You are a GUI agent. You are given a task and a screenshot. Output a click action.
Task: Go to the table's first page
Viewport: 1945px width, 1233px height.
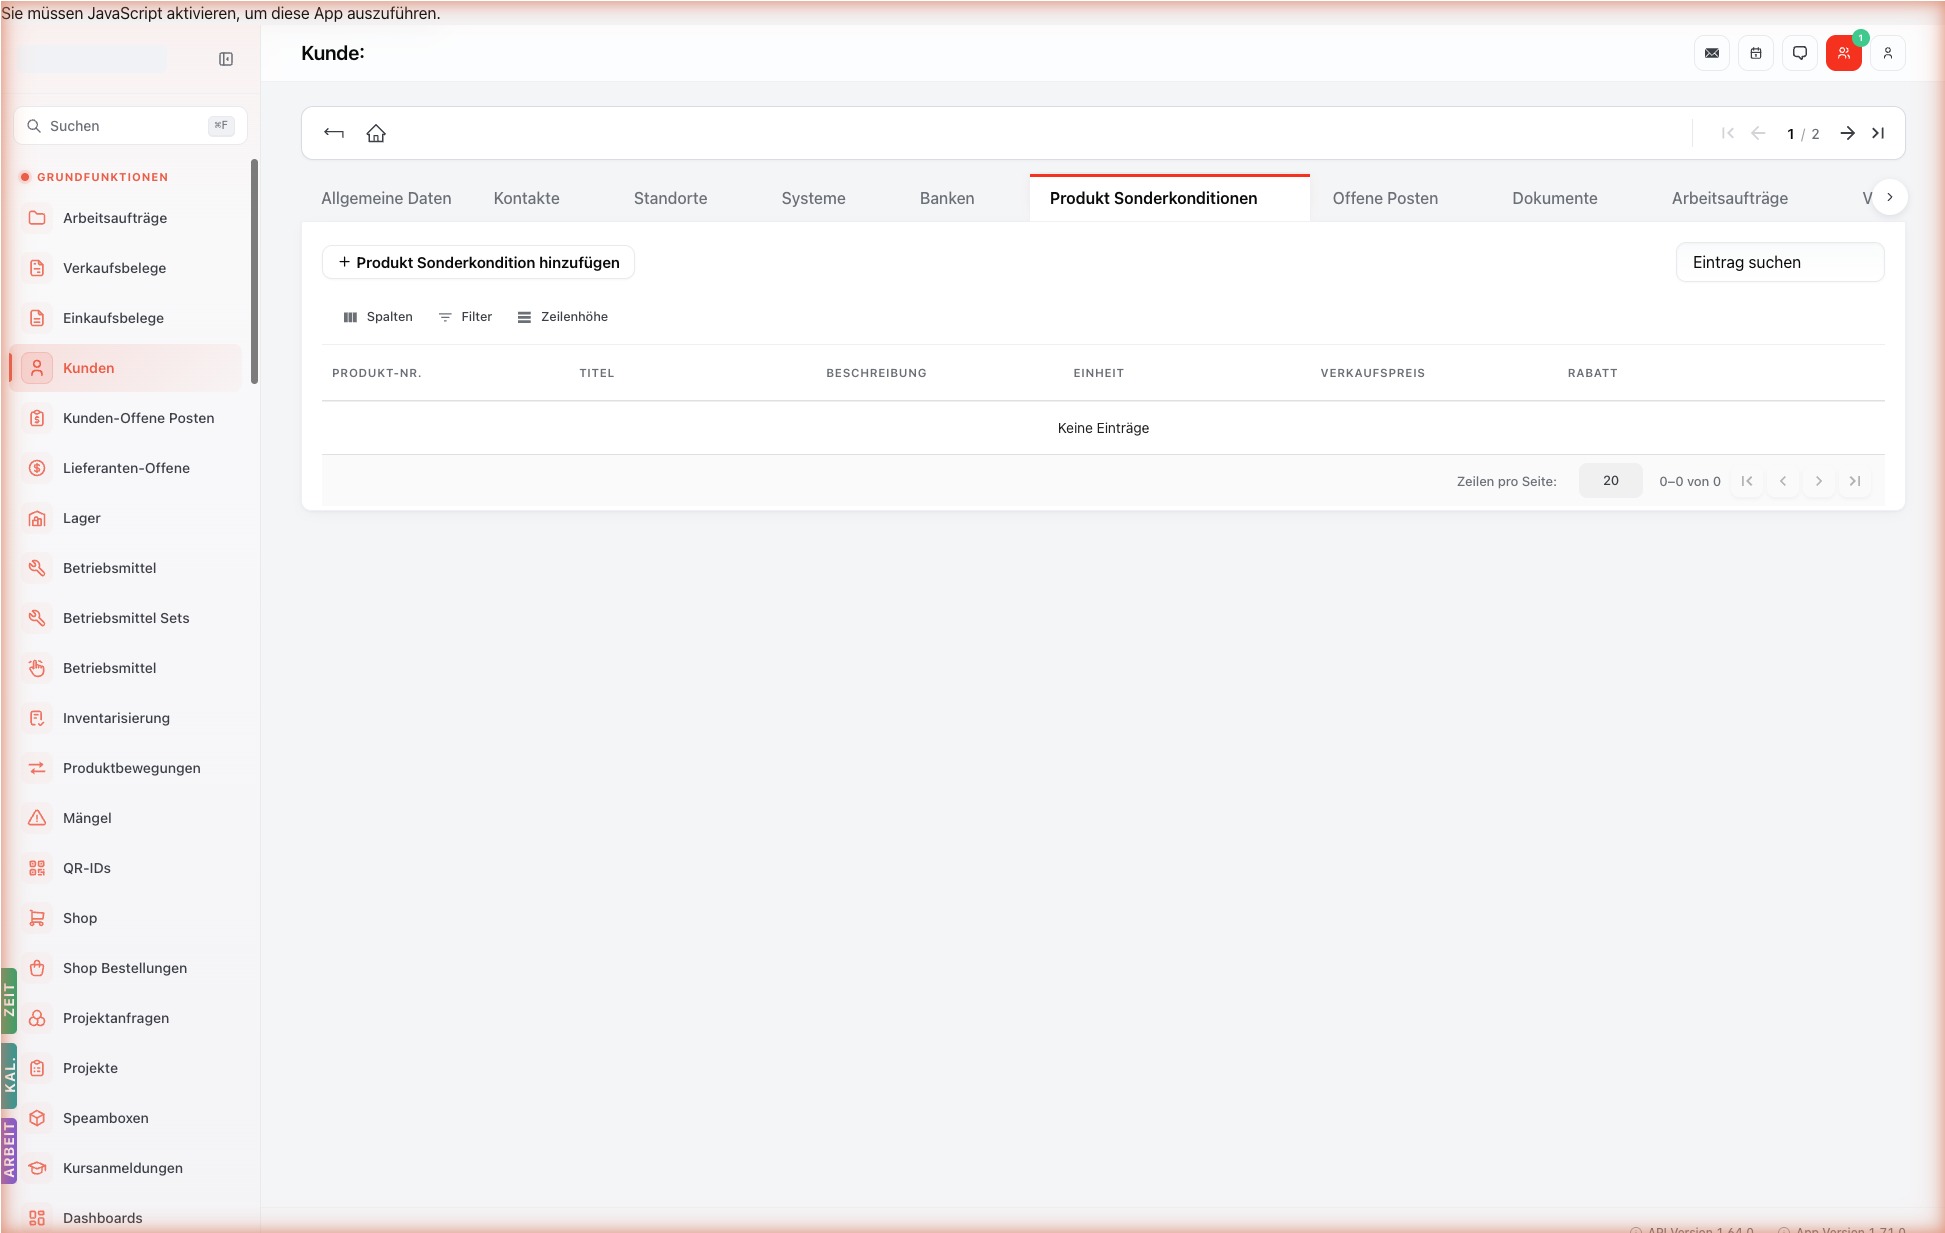coord(1746,481)
